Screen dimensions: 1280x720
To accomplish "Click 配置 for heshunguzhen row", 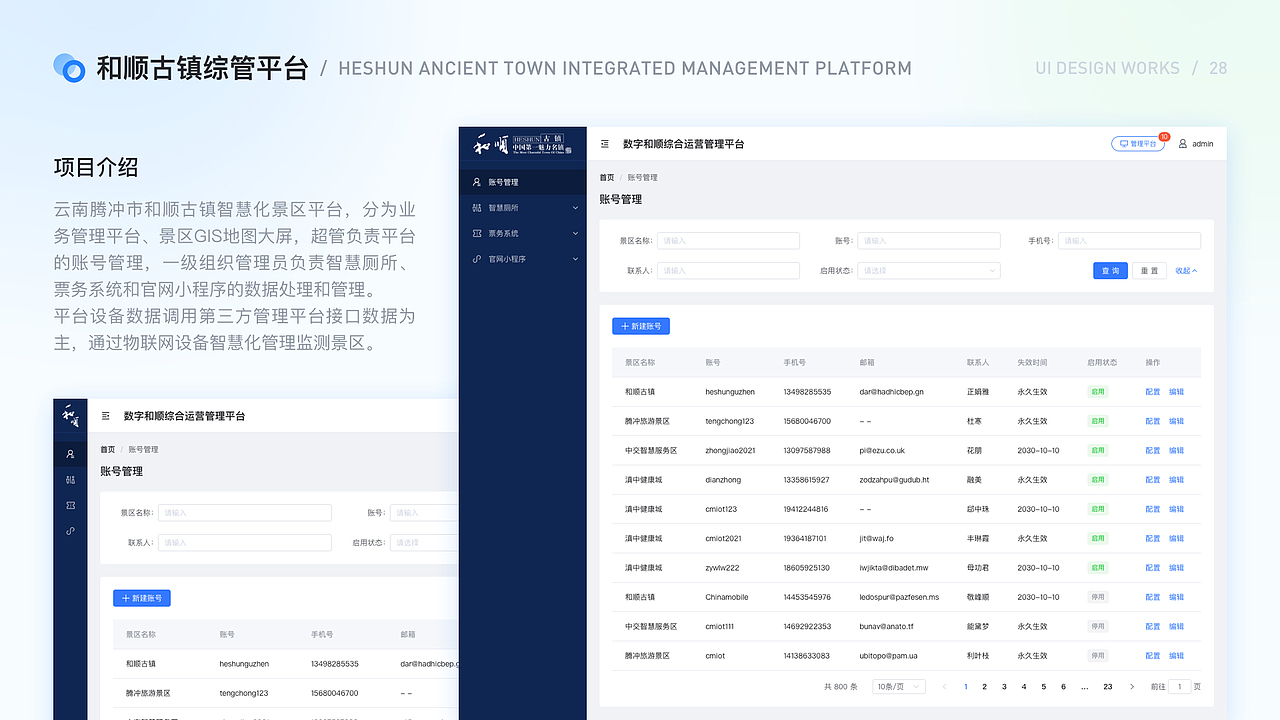I will coord(1152,392).
